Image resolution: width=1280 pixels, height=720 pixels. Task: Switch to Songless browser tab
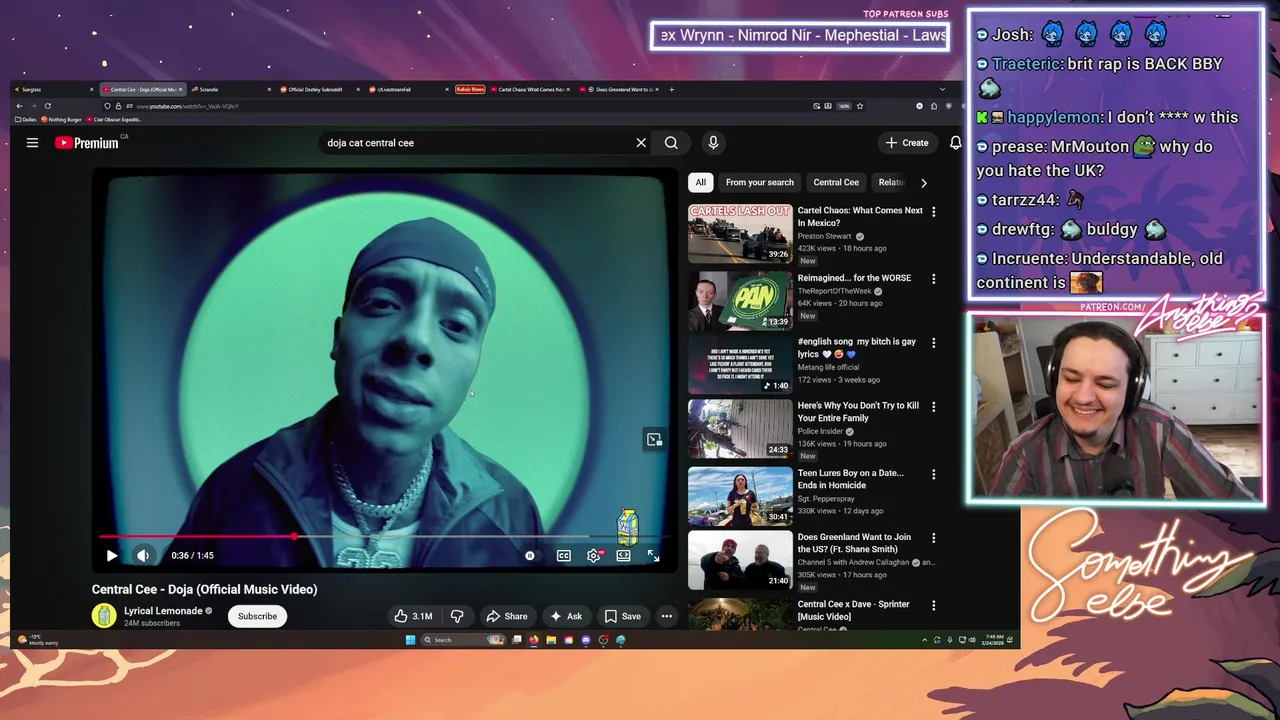(x=53, y=89)
